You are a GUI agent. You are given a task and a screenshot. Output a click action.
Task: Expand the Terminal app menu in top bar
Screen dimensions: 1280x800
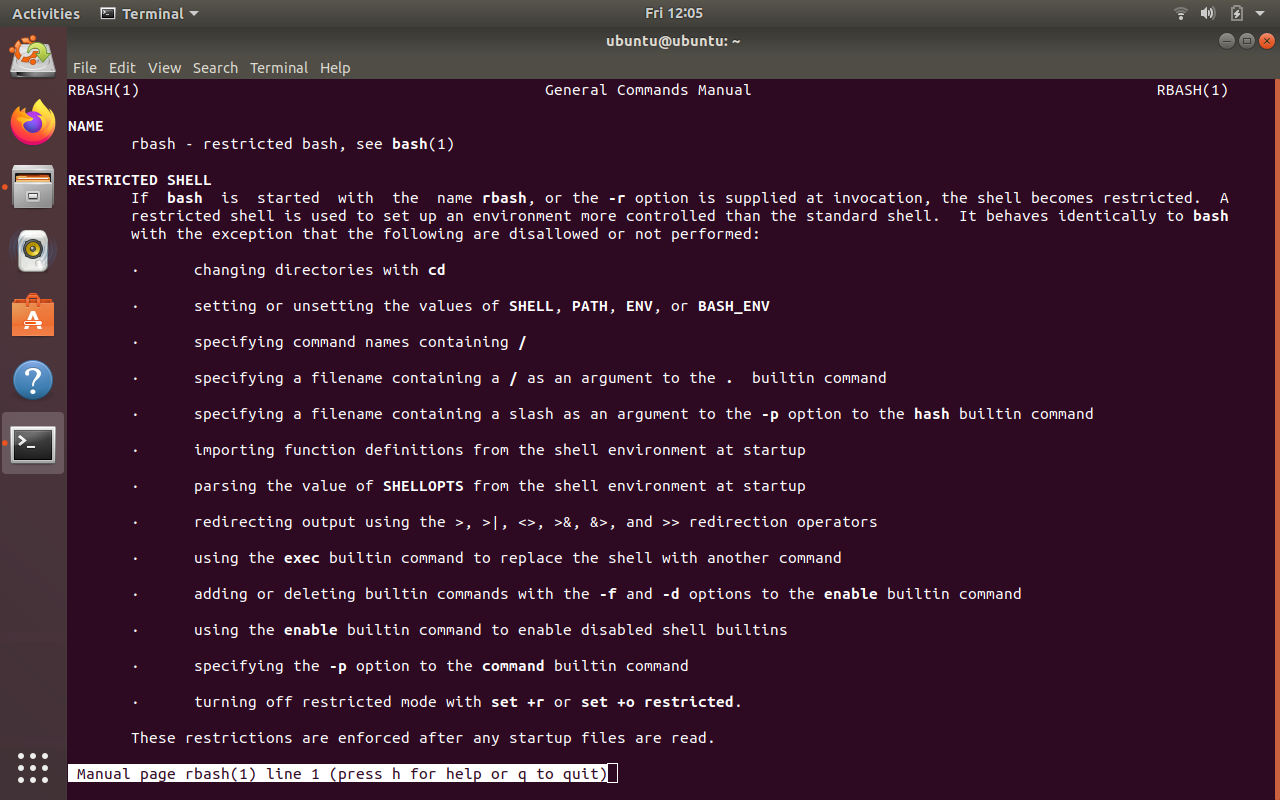click(150, 14)
